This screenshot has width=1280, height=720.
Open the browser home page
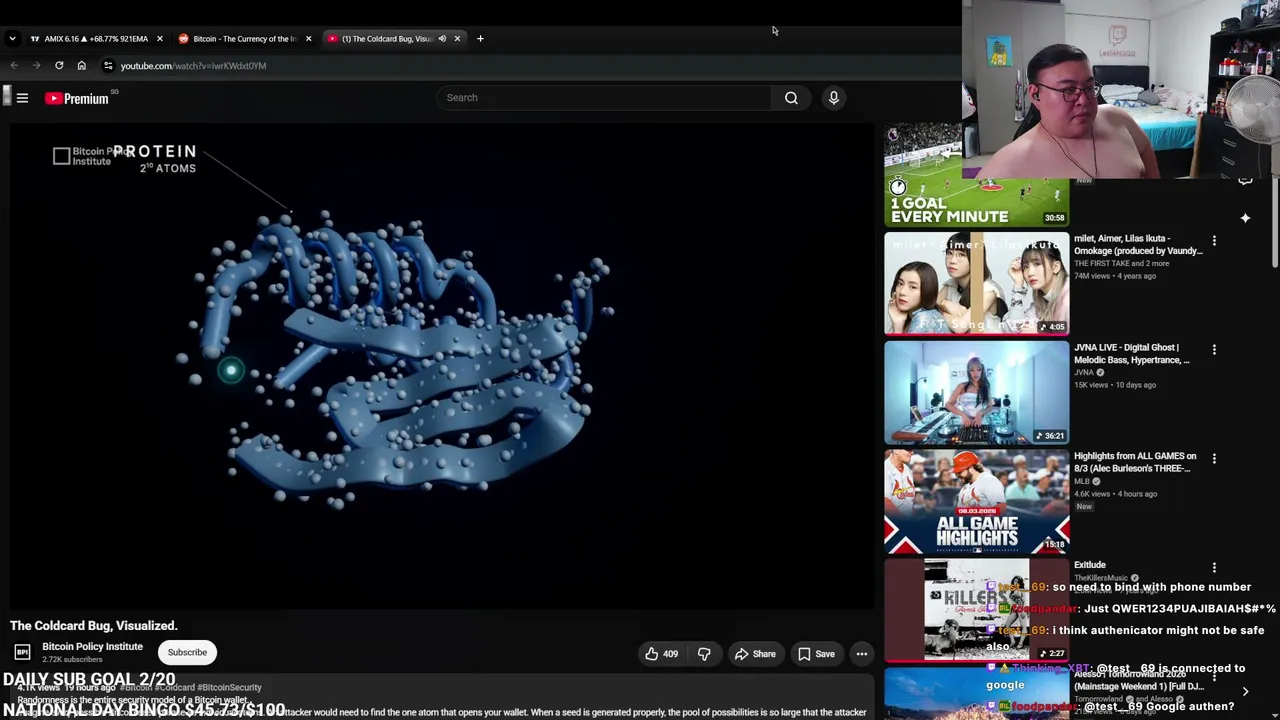(x=82, y=66)
